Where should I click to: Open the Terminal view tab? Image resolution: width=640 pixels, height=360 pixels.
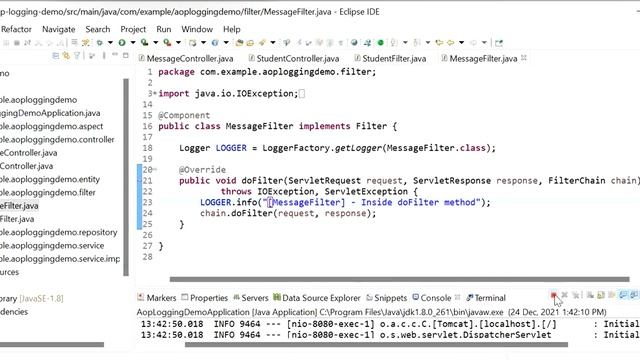click(486, 298)
